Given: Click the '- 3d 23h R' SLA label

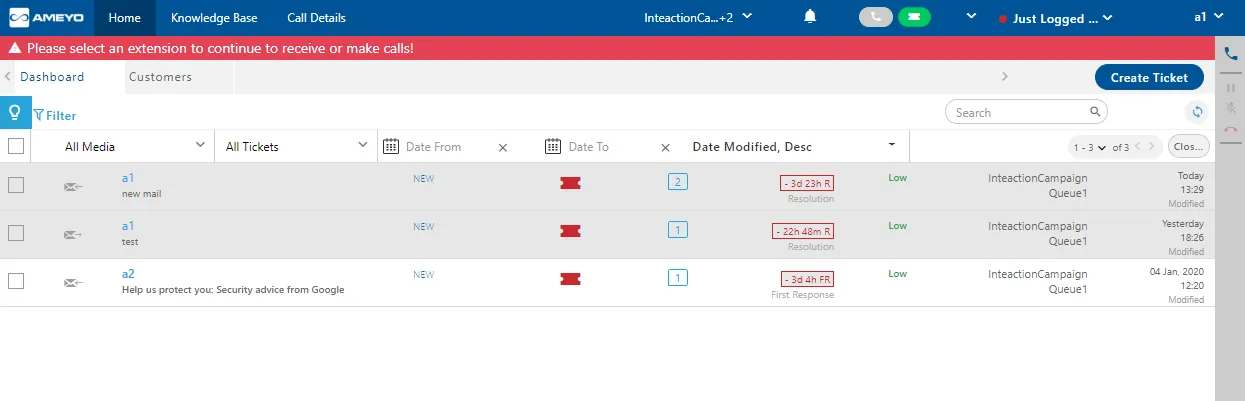Looking at the screenshot, I should pos(807,183).
